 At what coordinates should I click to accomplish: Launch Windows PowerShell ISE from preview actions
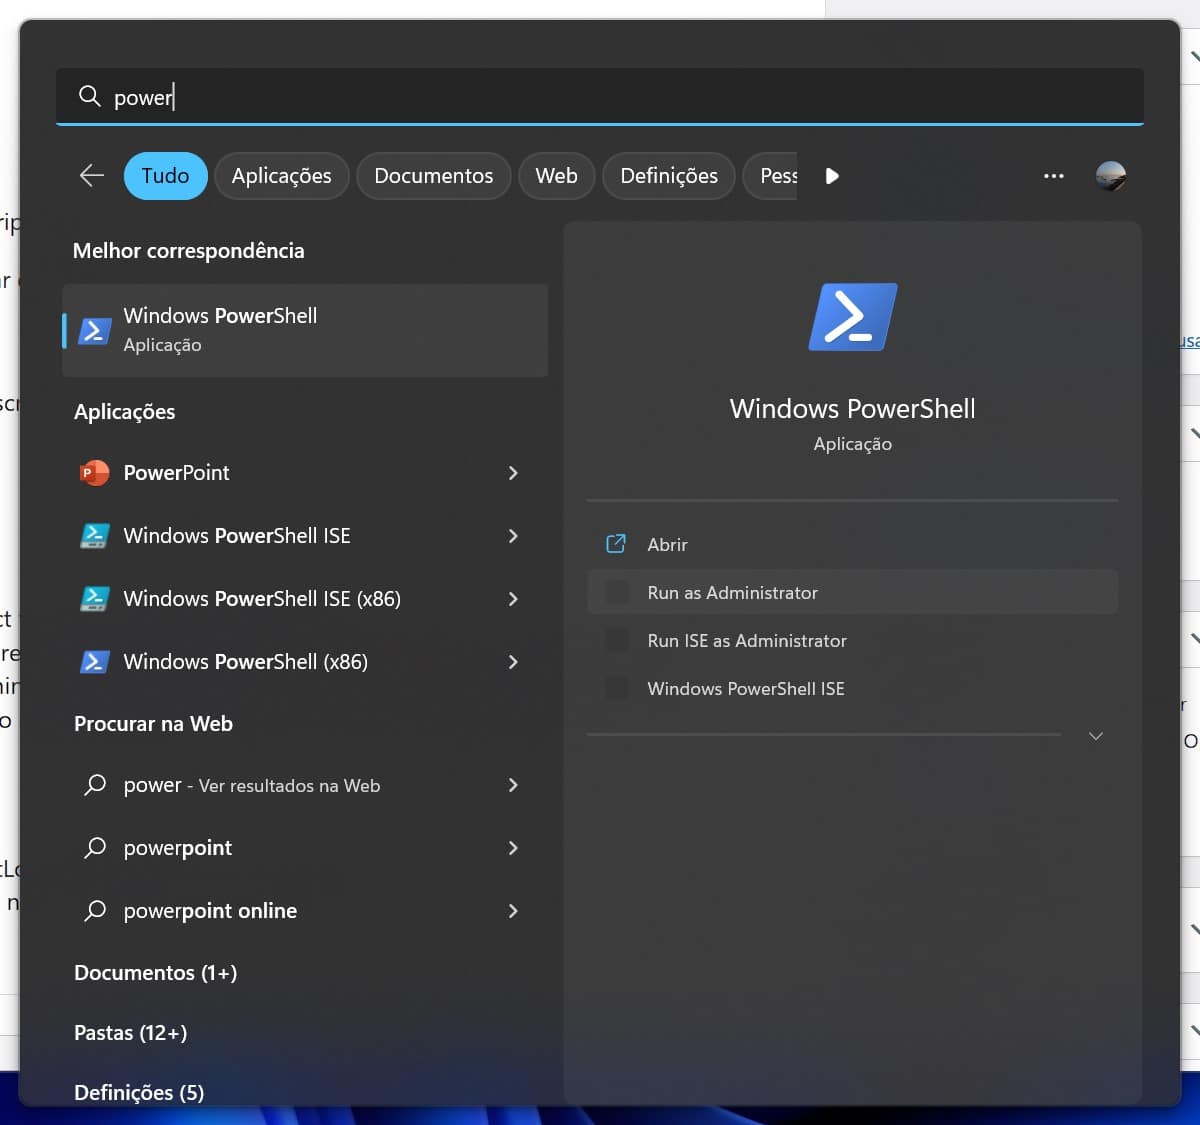[x=852, y=689]
